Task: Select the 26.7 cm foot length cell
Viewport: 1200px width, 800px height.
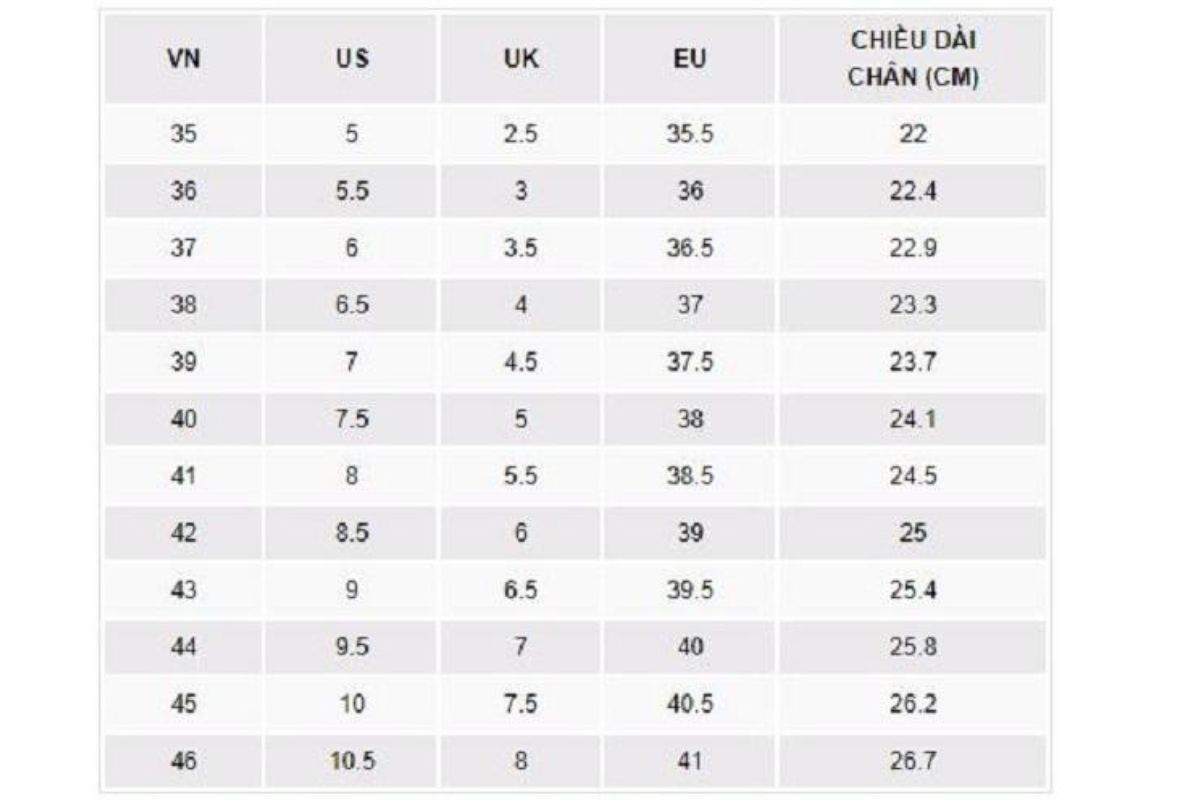Action: (913, 761)
